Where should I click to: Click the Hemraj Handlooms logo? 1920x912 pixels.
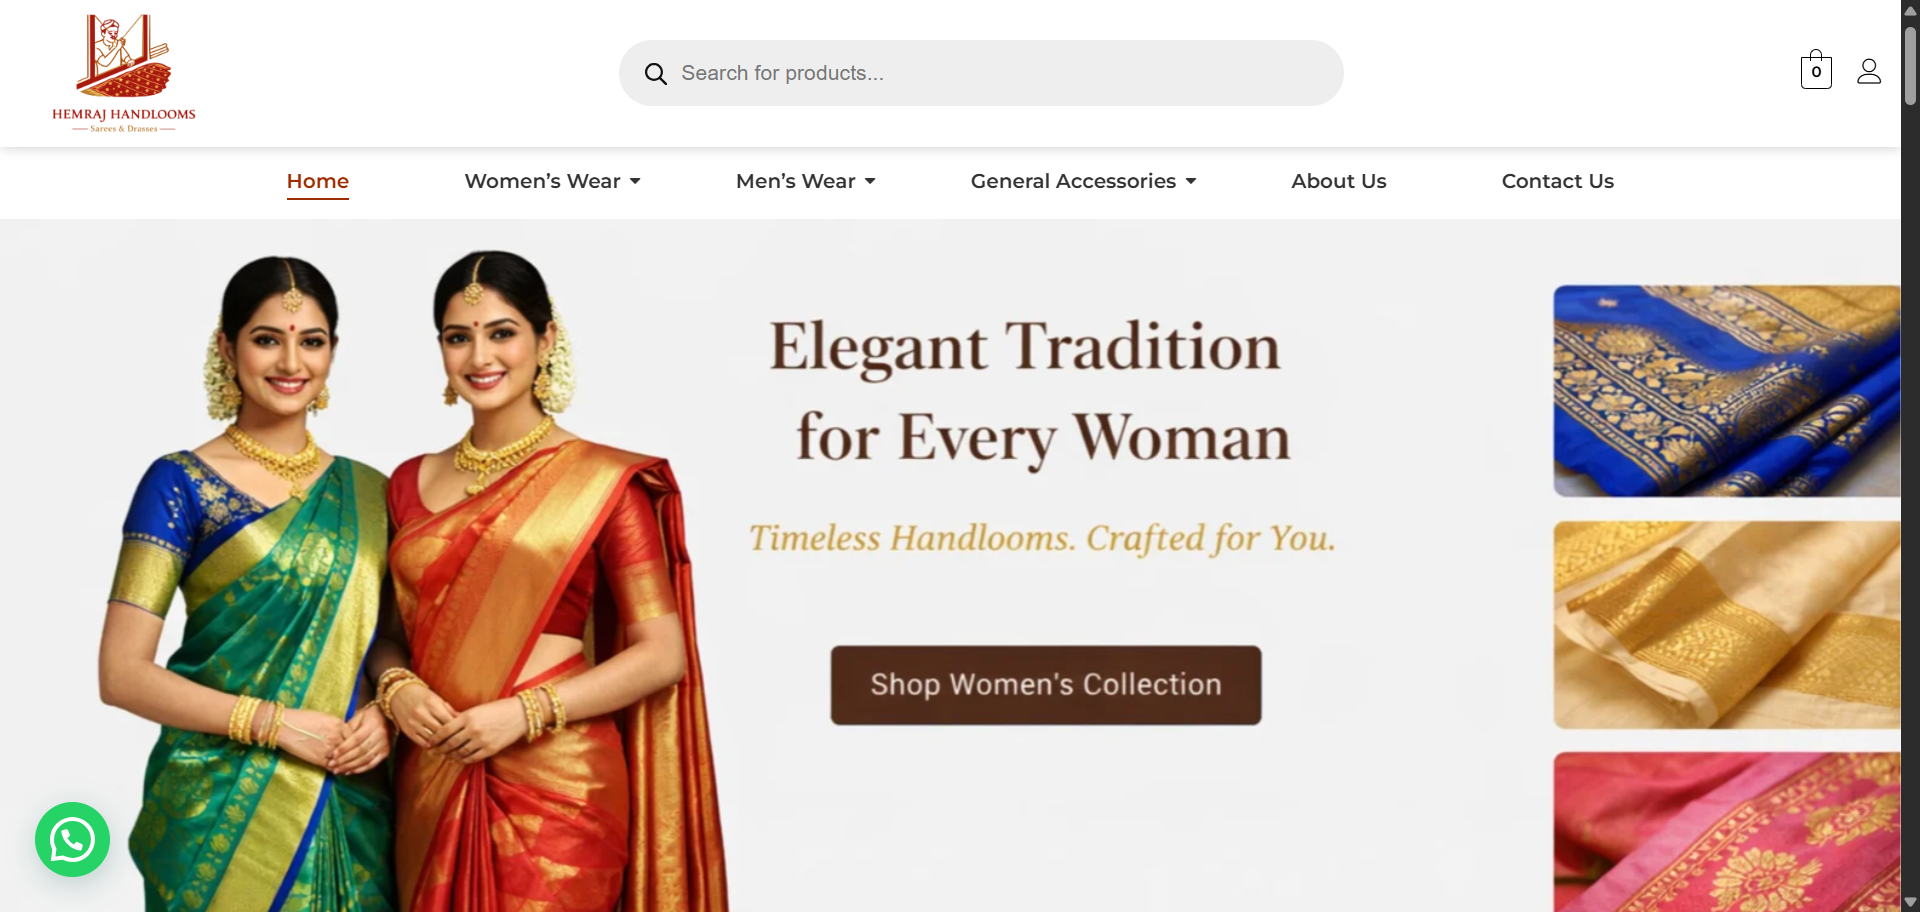(x=124, y=73)
